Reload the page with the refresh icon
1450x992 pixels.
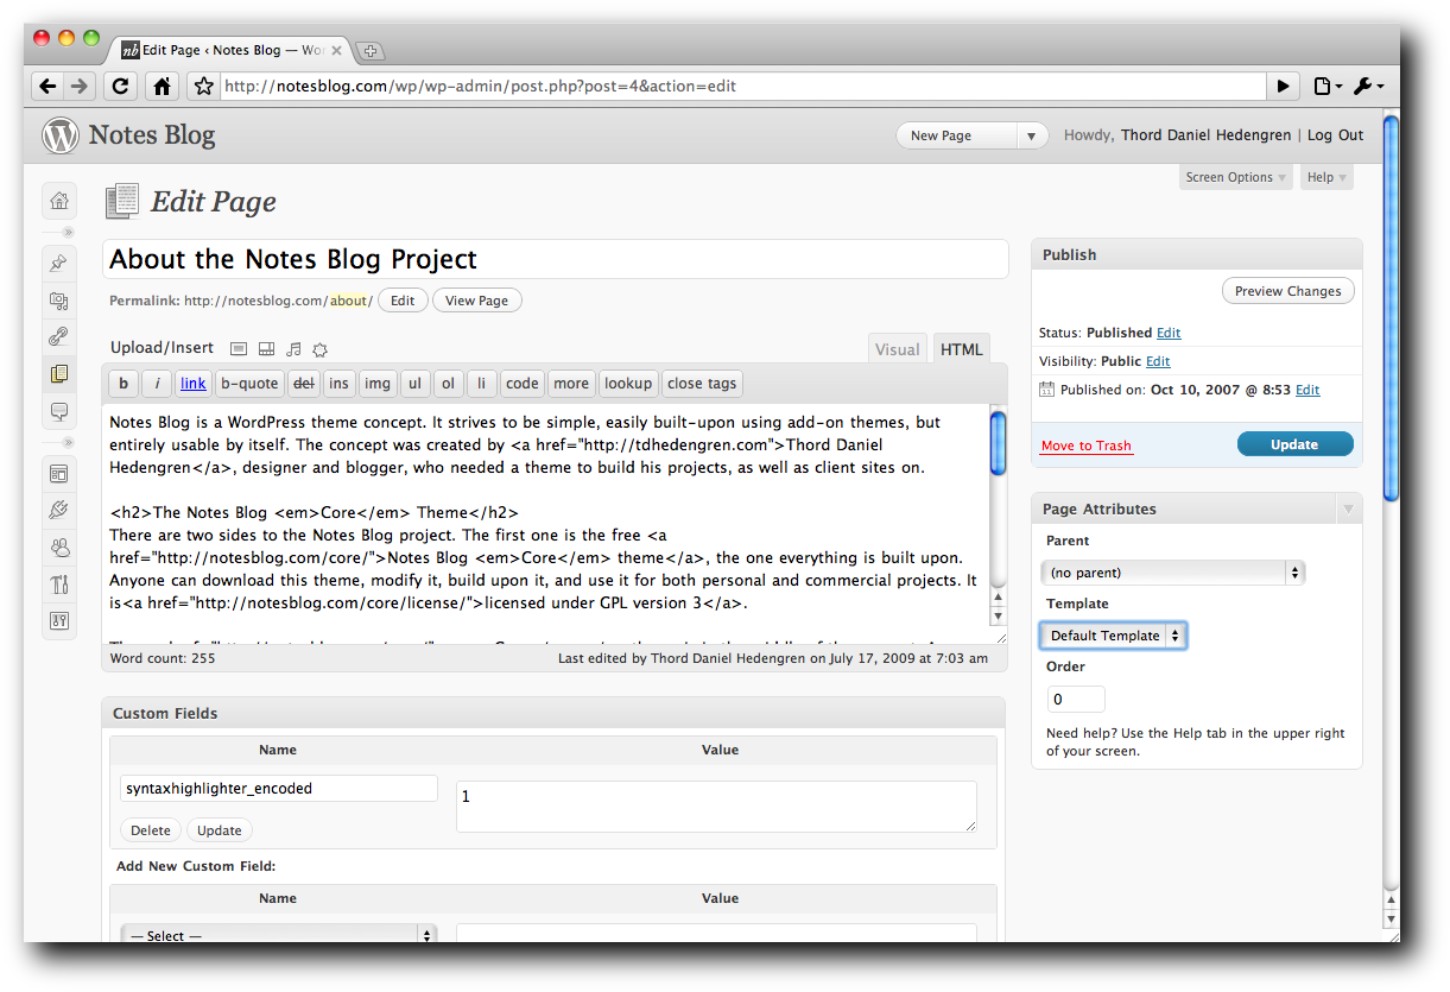pos(120,86)
